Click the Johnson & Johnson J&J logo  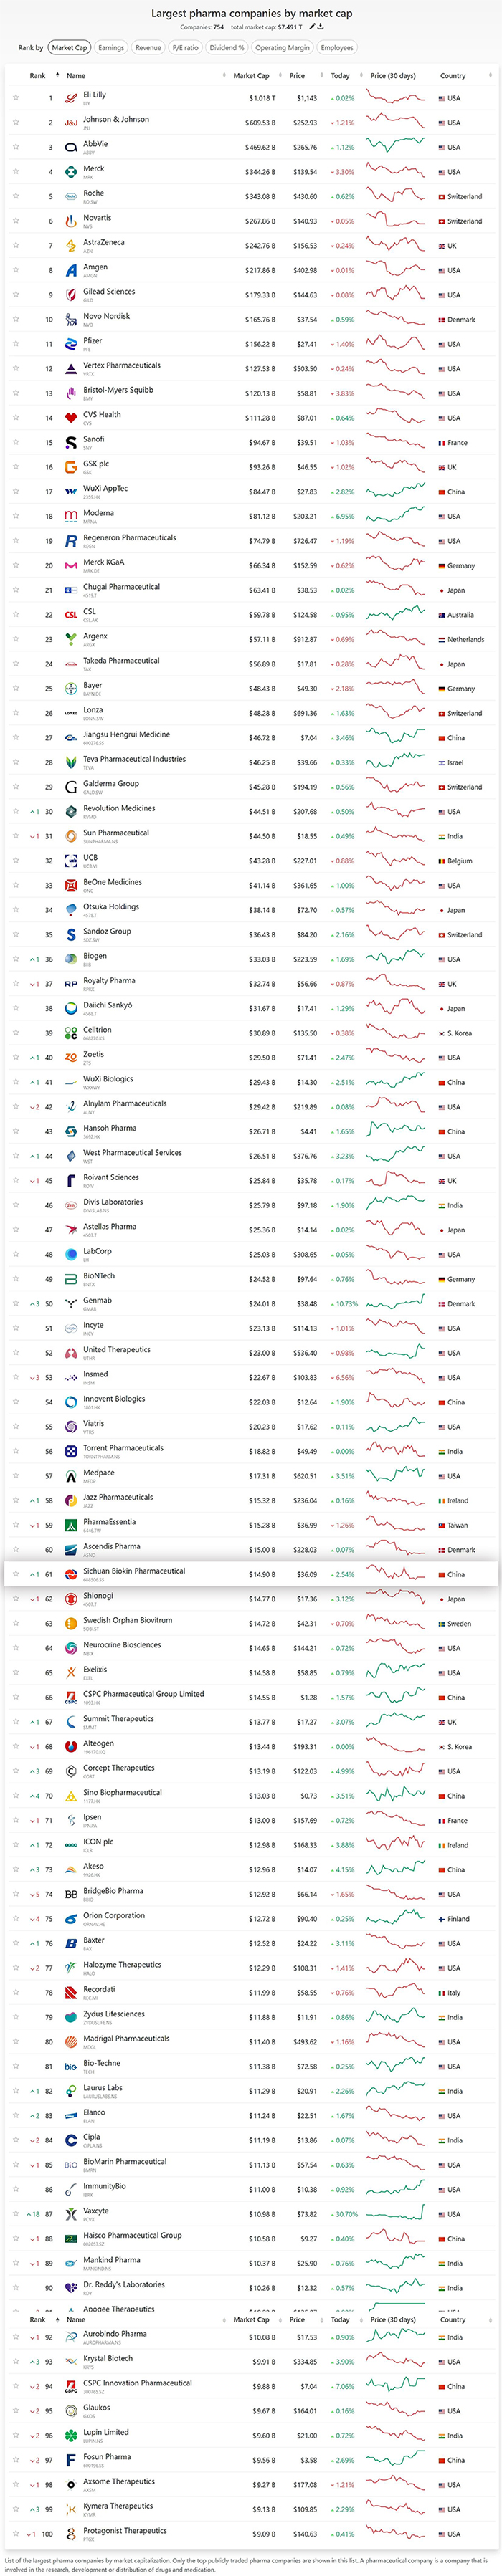pyautogui.click(x=71, y=123)
